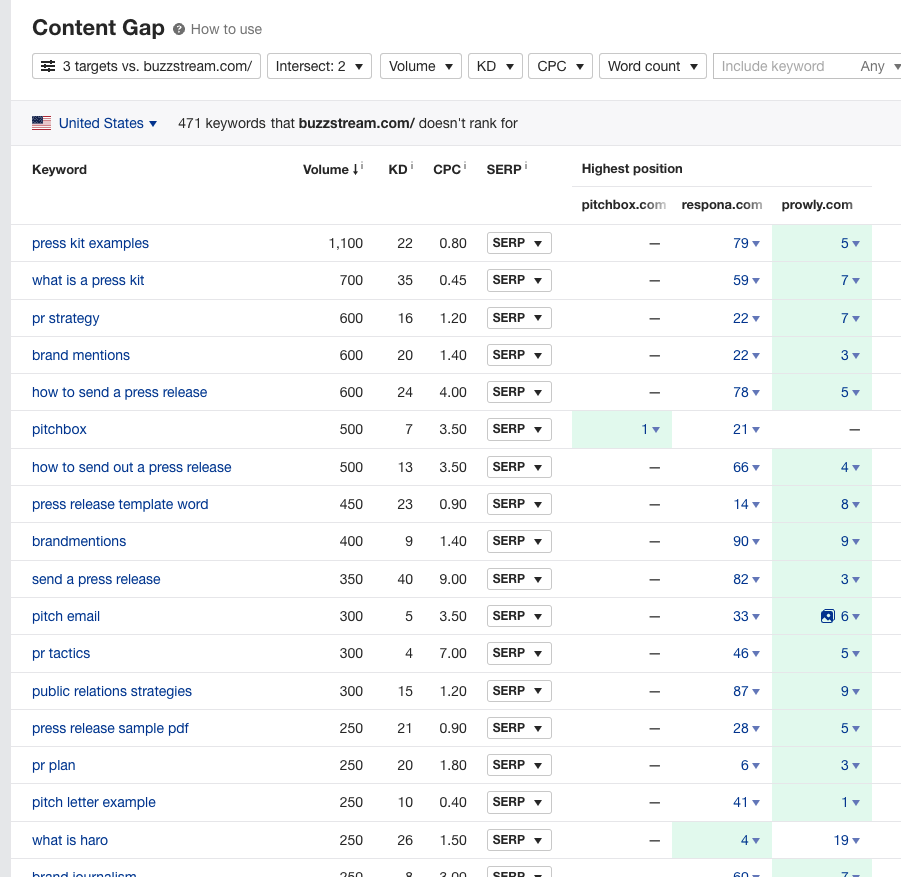
Task: Expand SERP for what is haro
Action: click(519, 840)
